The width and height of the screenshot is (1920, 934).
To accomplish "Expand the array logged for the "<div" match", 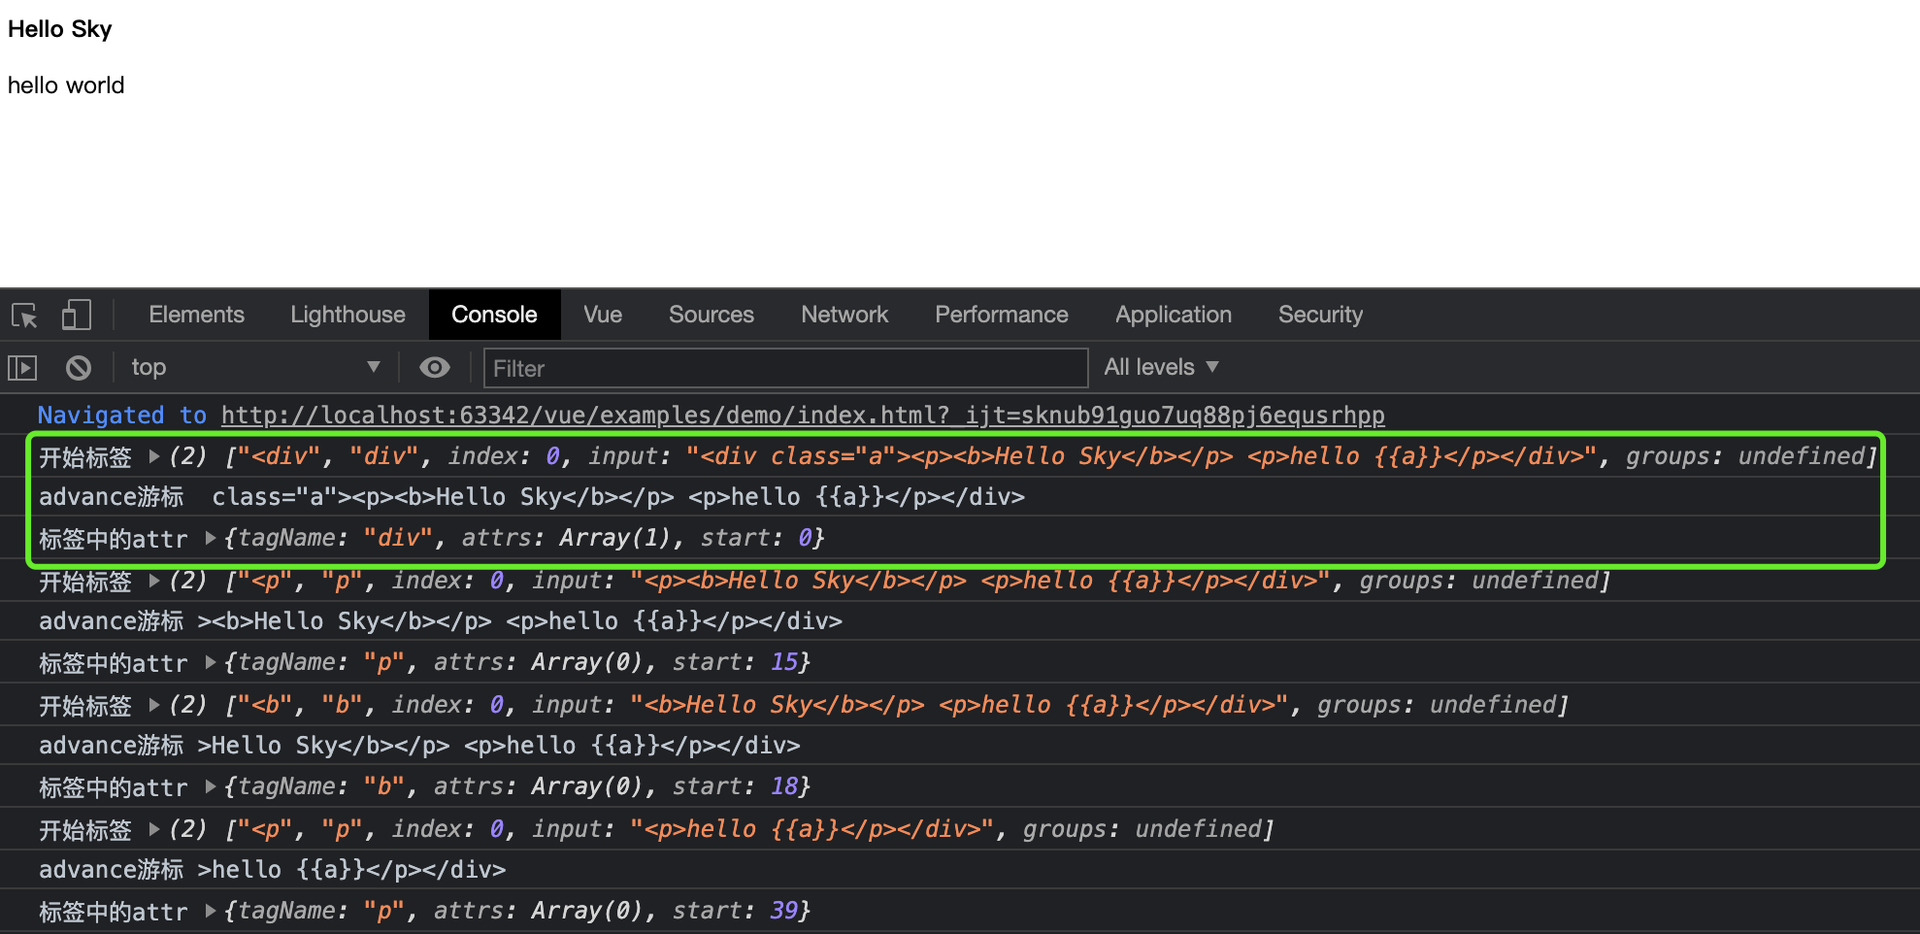I will (154, 456).
